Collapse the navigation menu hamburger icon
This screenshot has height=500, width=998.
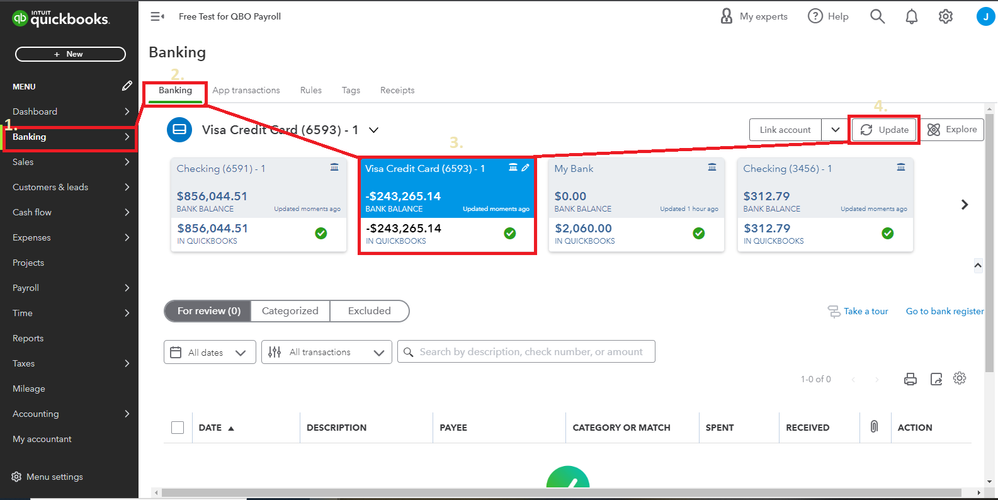[x=157, y=17]
